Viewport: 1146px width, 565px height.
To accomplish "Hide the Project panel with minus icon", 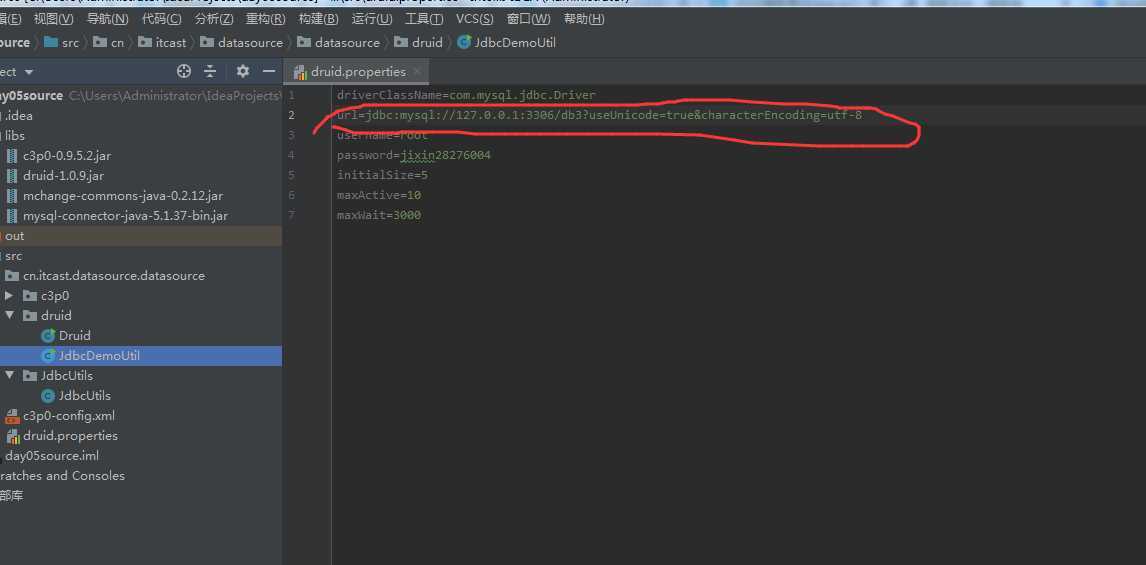I will [x=268, y=71].
